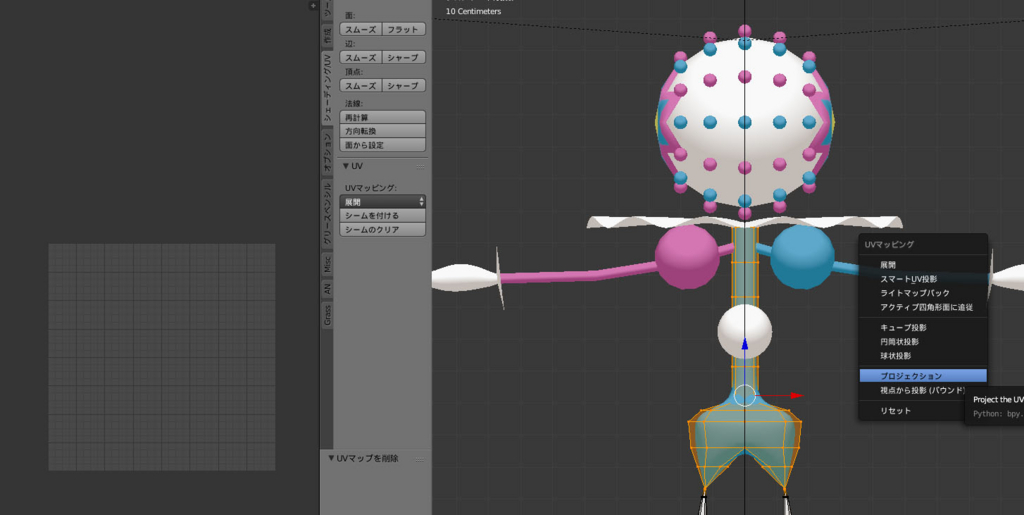Choose 展開 in the UVマッピング menu

coord(923,265)
